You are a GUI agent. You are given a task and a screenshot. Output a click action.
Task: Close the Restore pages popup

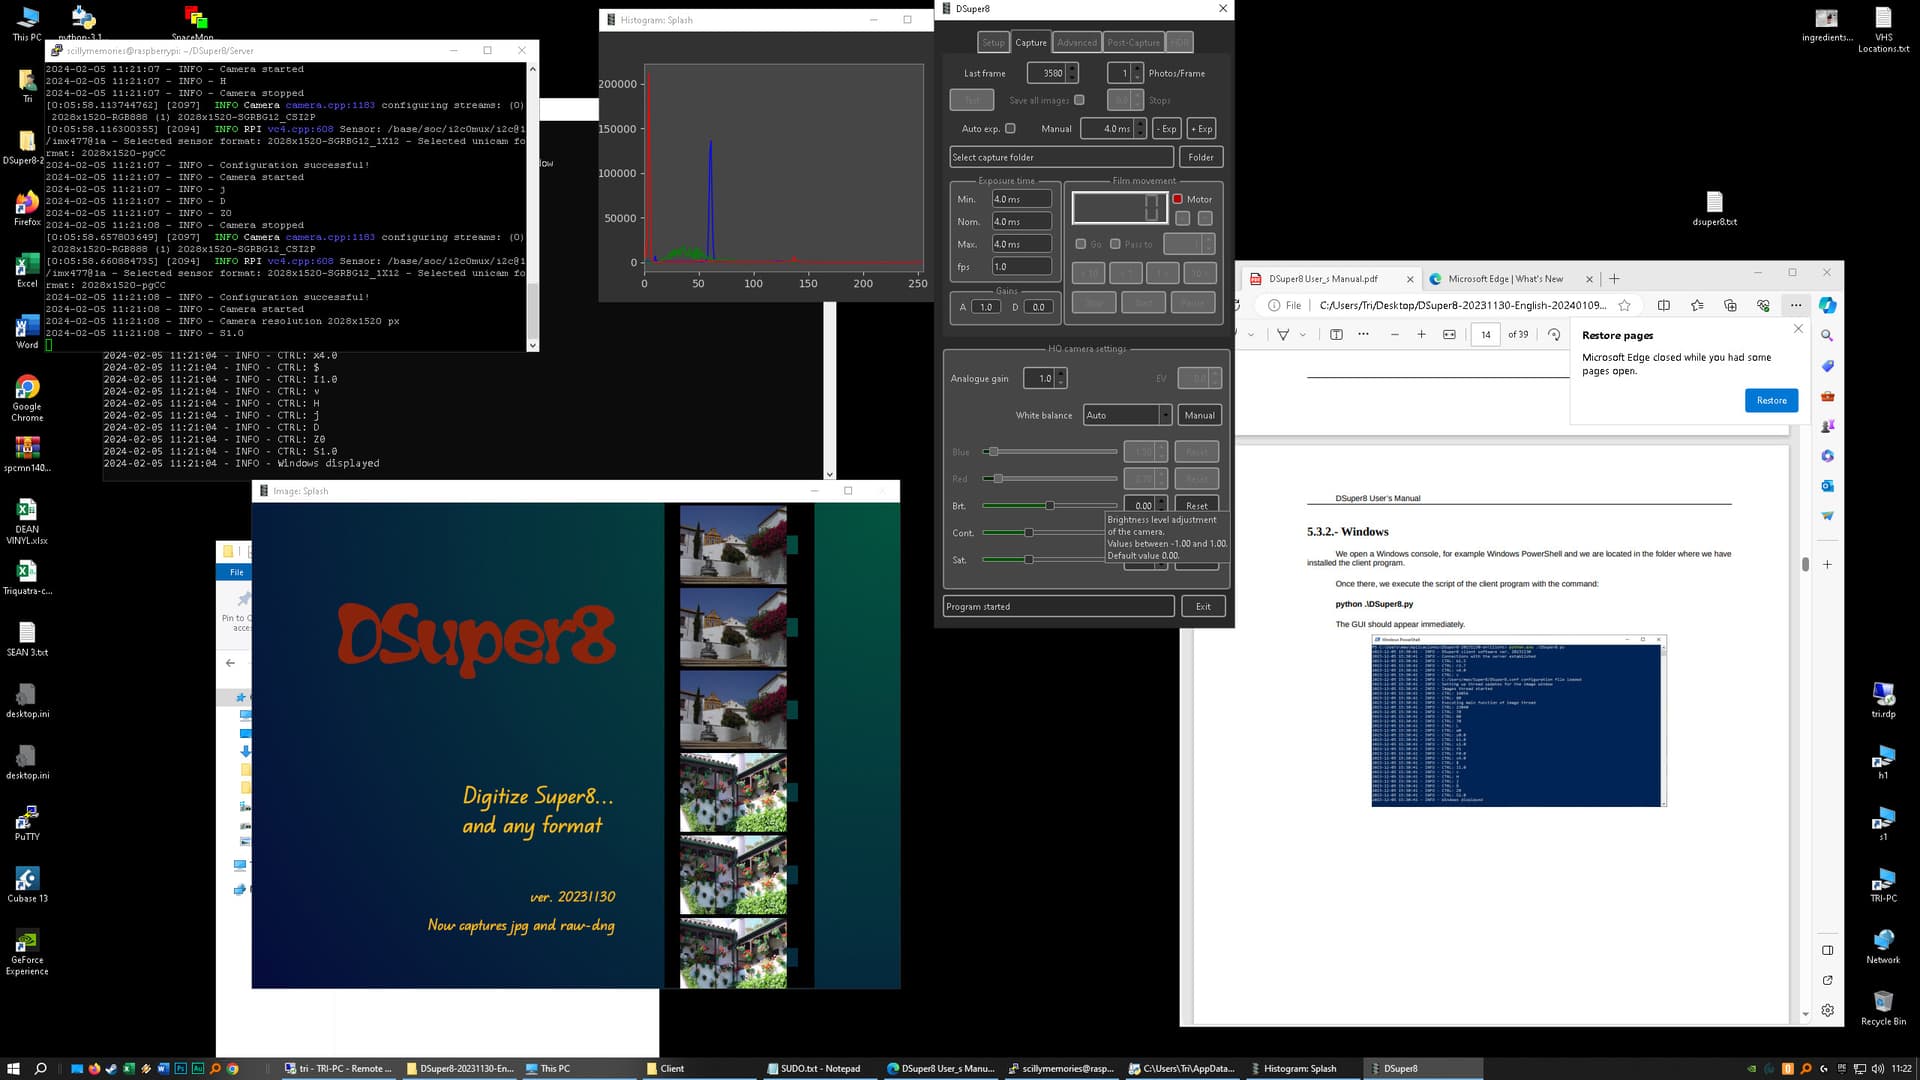1798,328
